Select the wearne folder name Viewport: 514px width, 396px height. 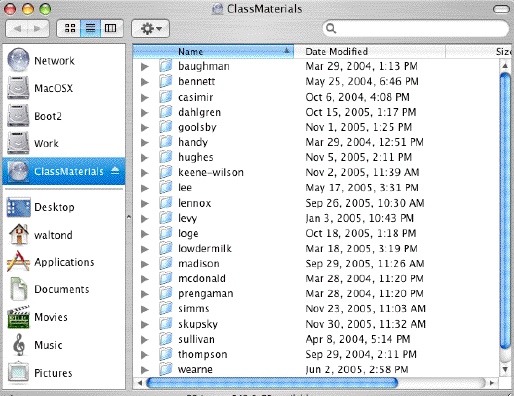click(195, 369)
